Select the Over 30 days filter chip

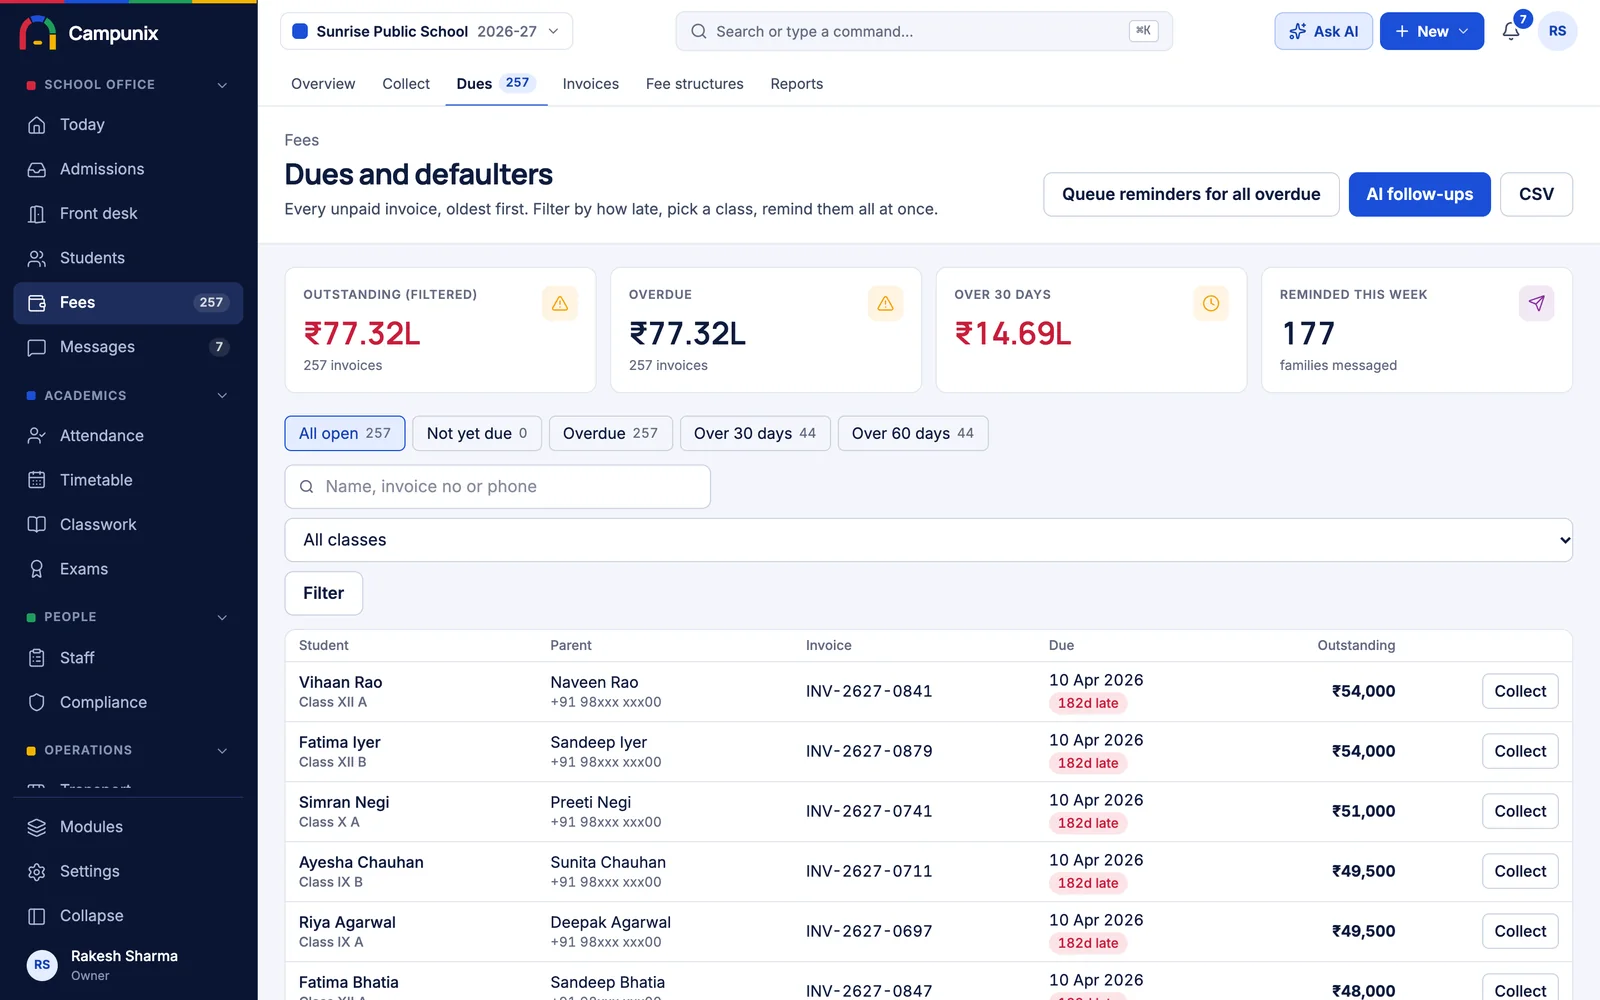755,433
